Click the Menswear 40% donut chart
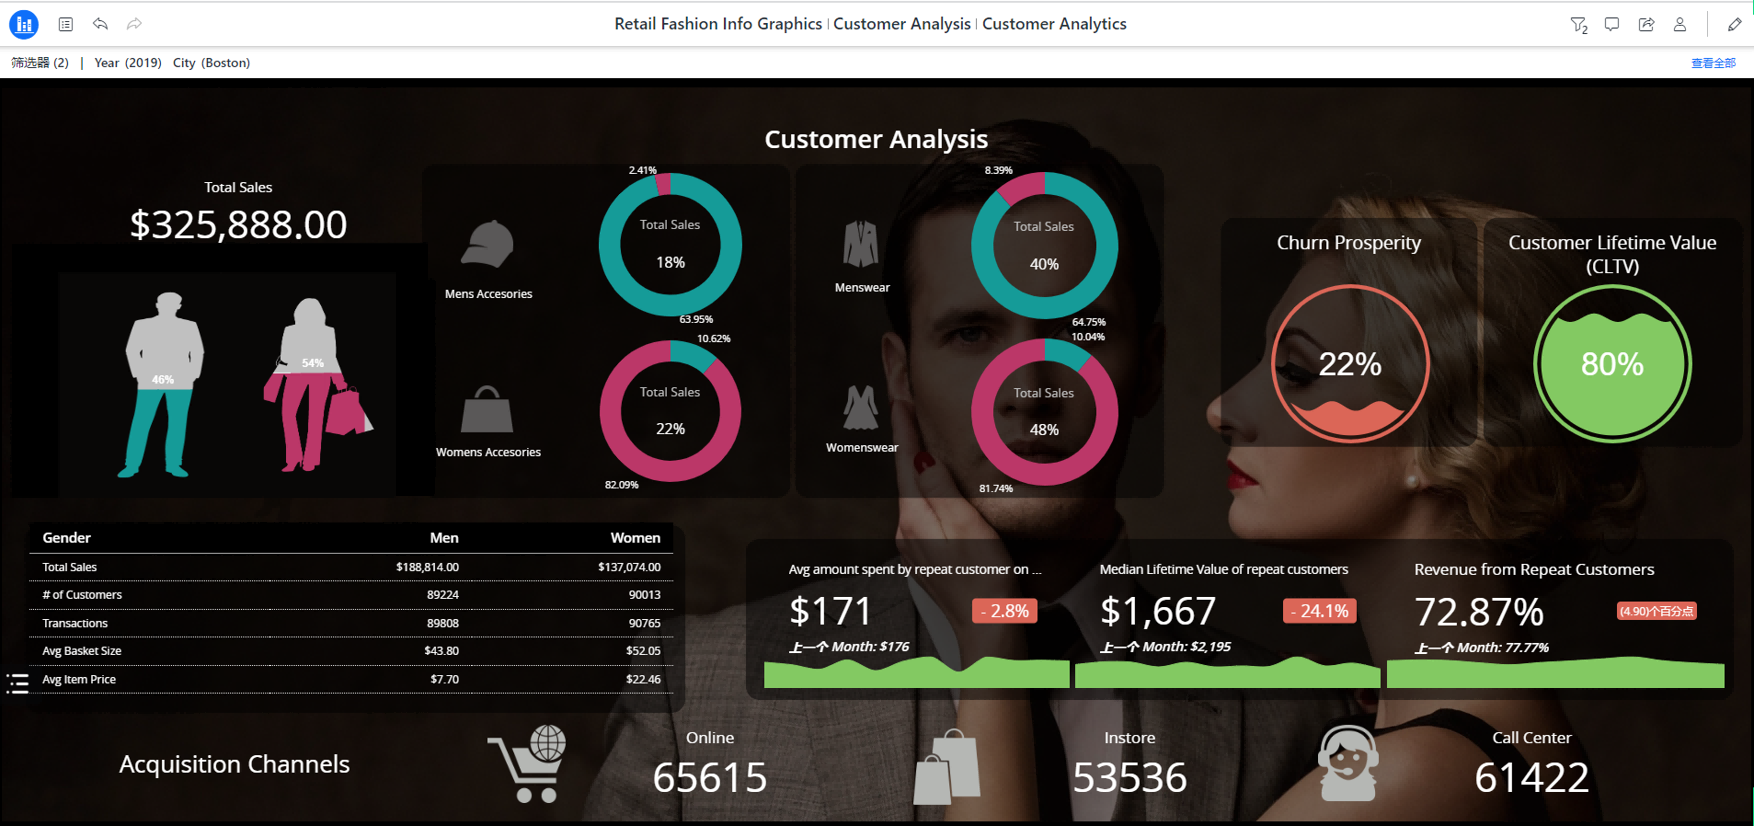Image resolution: width=1754 pixels, height=826 pixels. point(1044,246)
